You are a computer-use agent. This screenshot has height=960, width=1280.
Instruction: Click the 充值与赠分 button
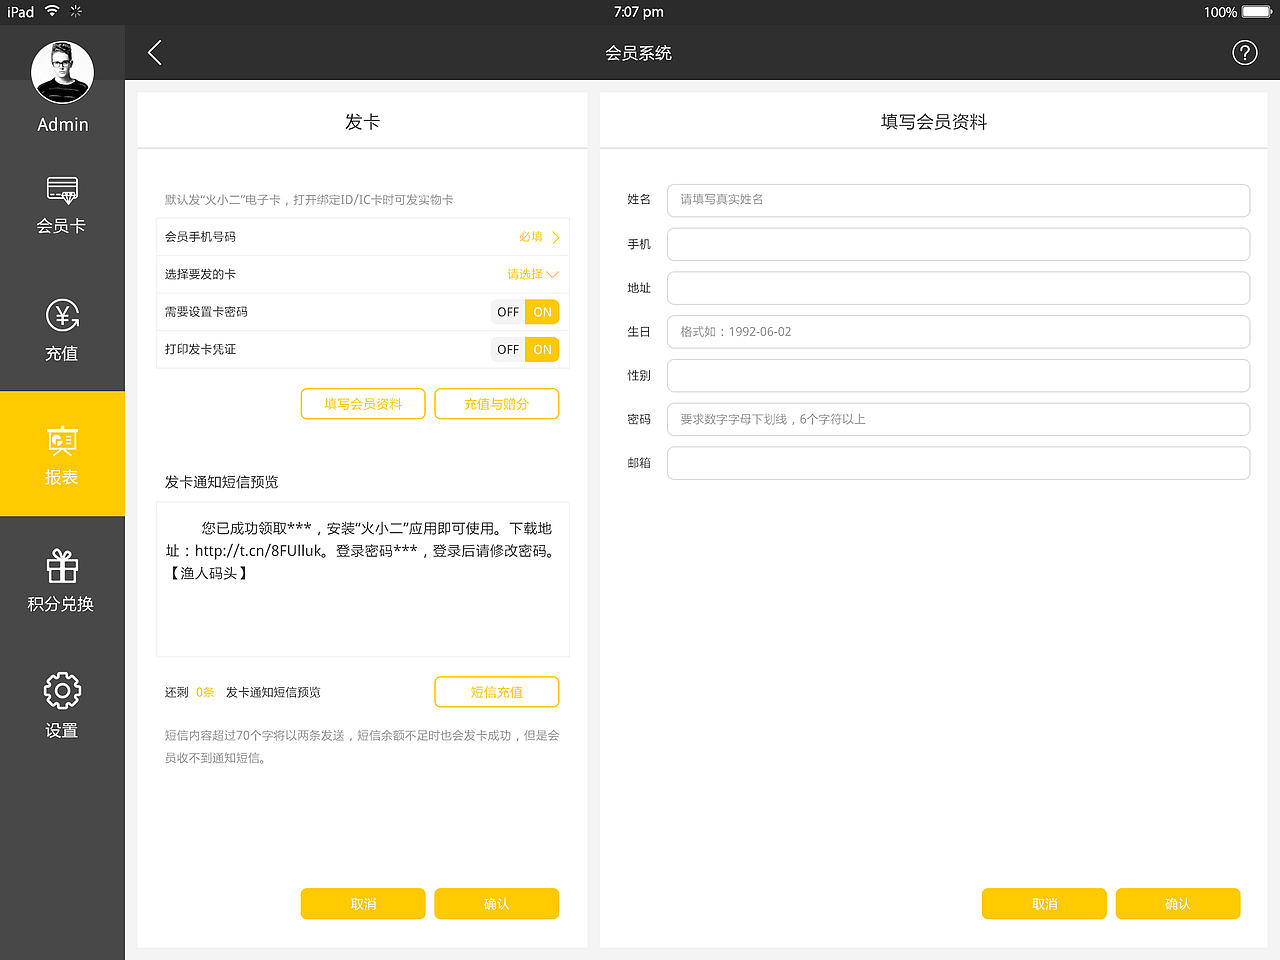[x=496, y=403]
